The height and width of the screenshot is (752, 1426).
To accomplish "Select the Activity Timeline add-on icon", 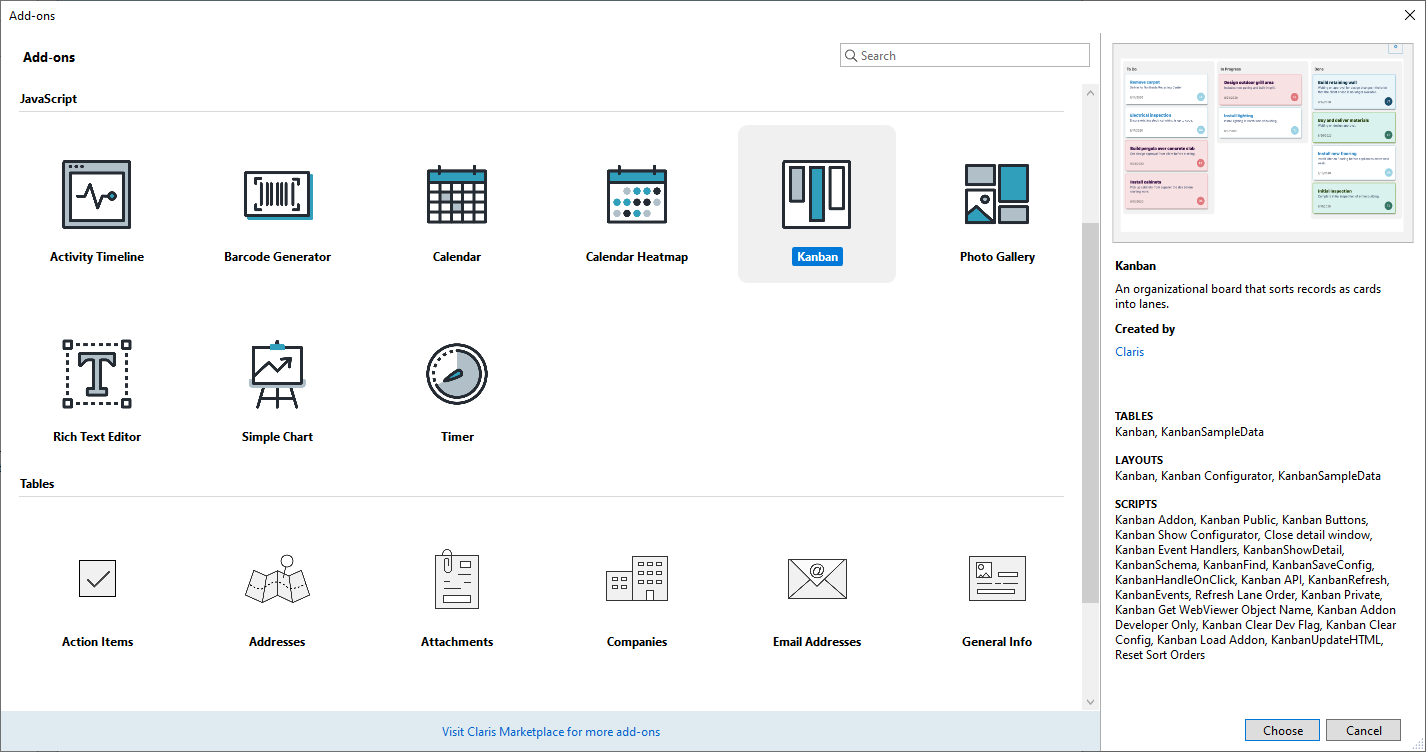I will pos(97,195).
